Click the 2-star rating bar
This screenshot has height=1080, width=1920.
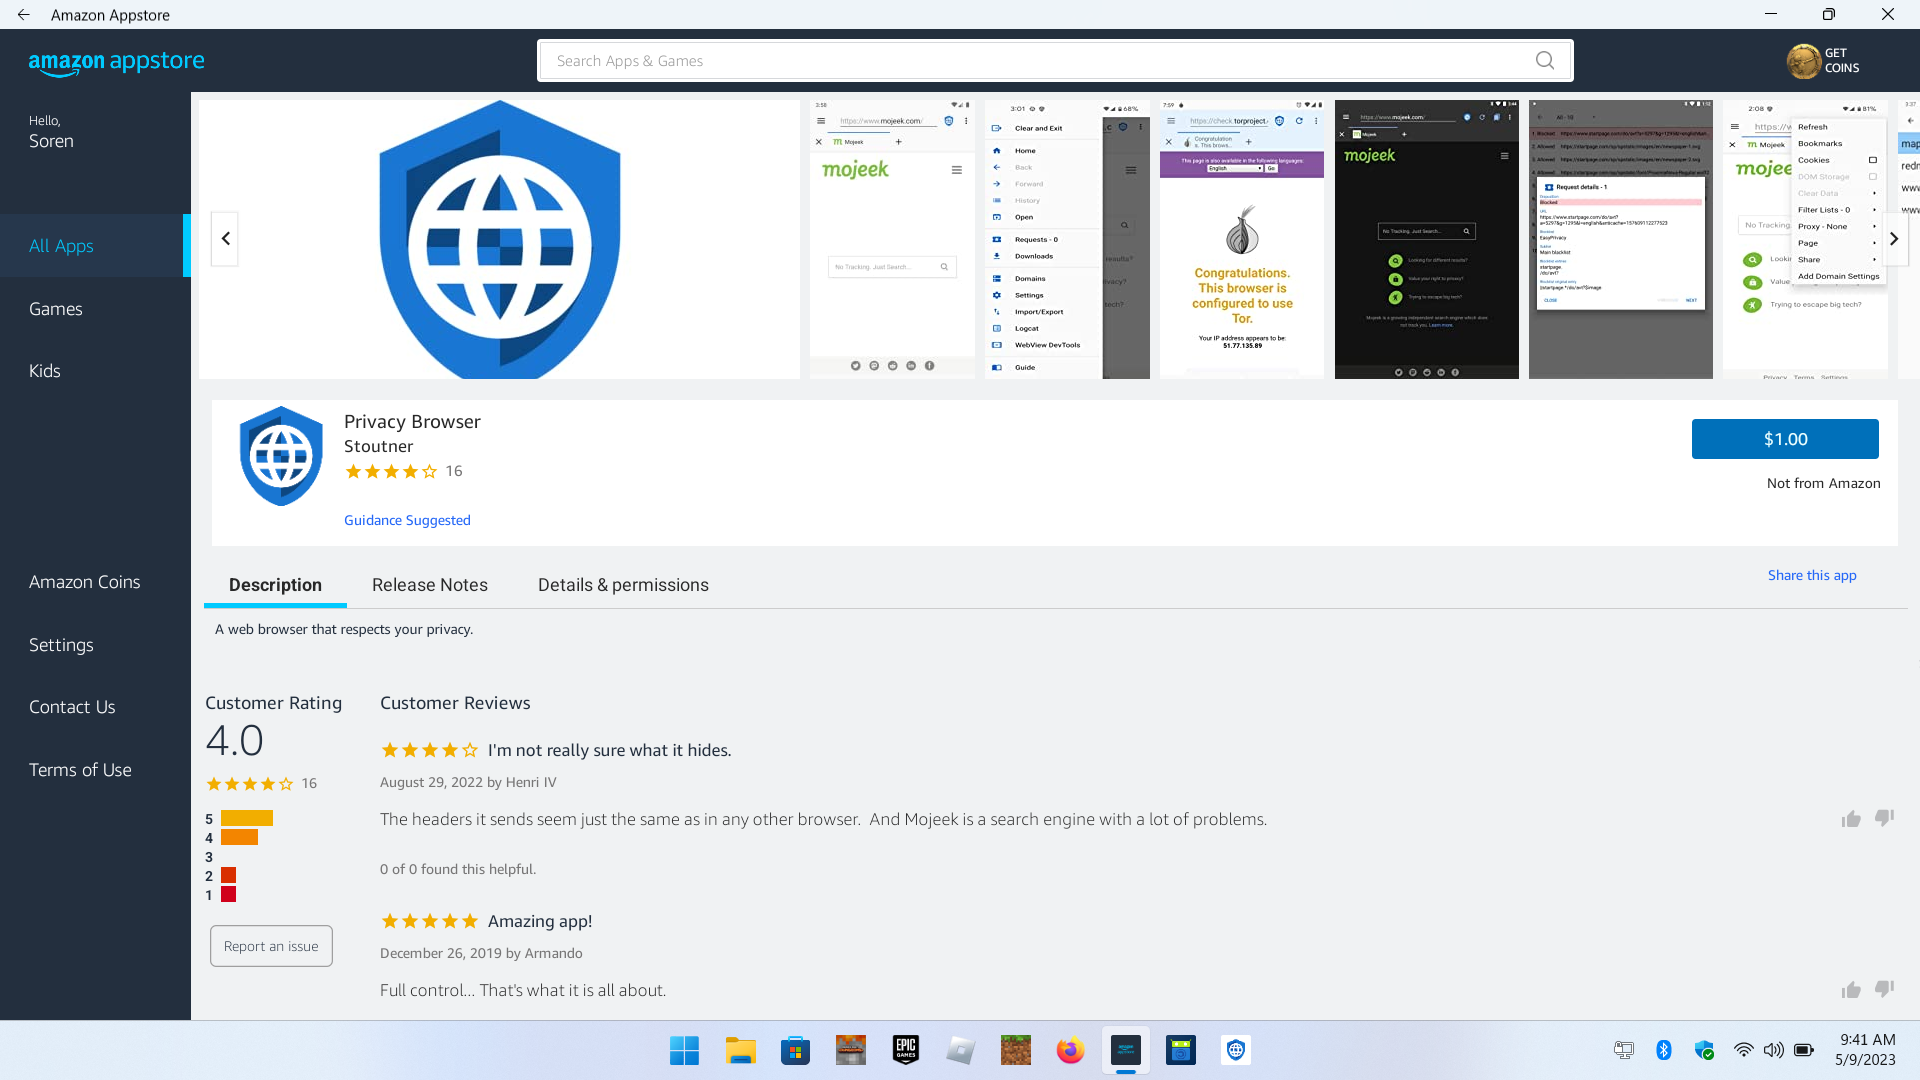click(228, 875)
